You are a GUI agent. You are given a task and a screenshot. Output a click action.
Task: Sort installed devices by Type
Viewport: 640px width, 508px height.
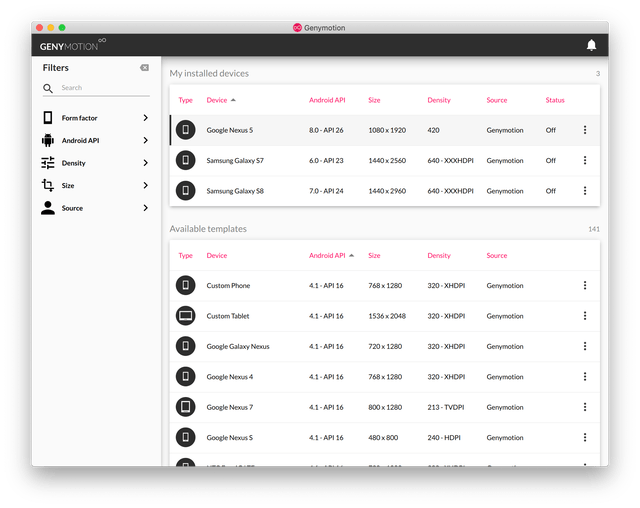185,100
